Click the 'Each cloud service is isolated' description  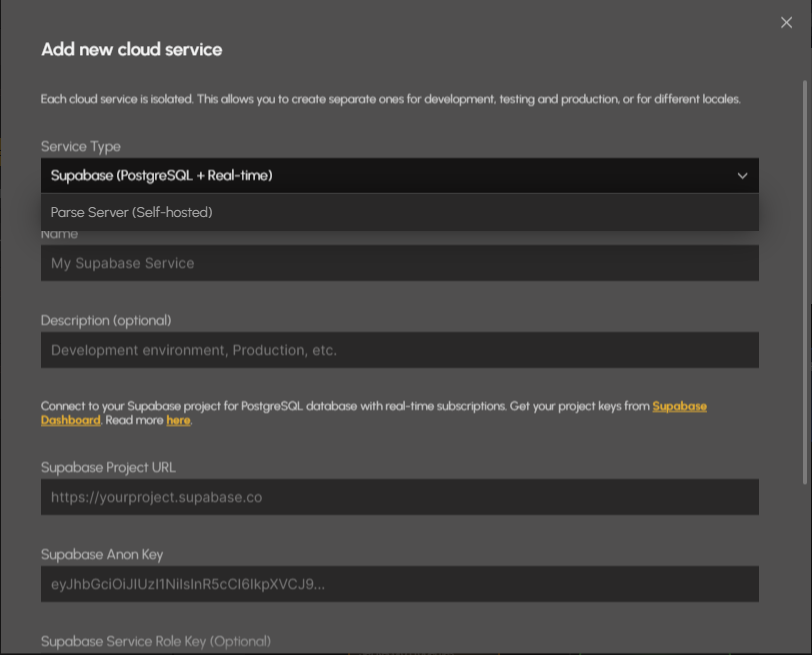(x=390, y=99)
